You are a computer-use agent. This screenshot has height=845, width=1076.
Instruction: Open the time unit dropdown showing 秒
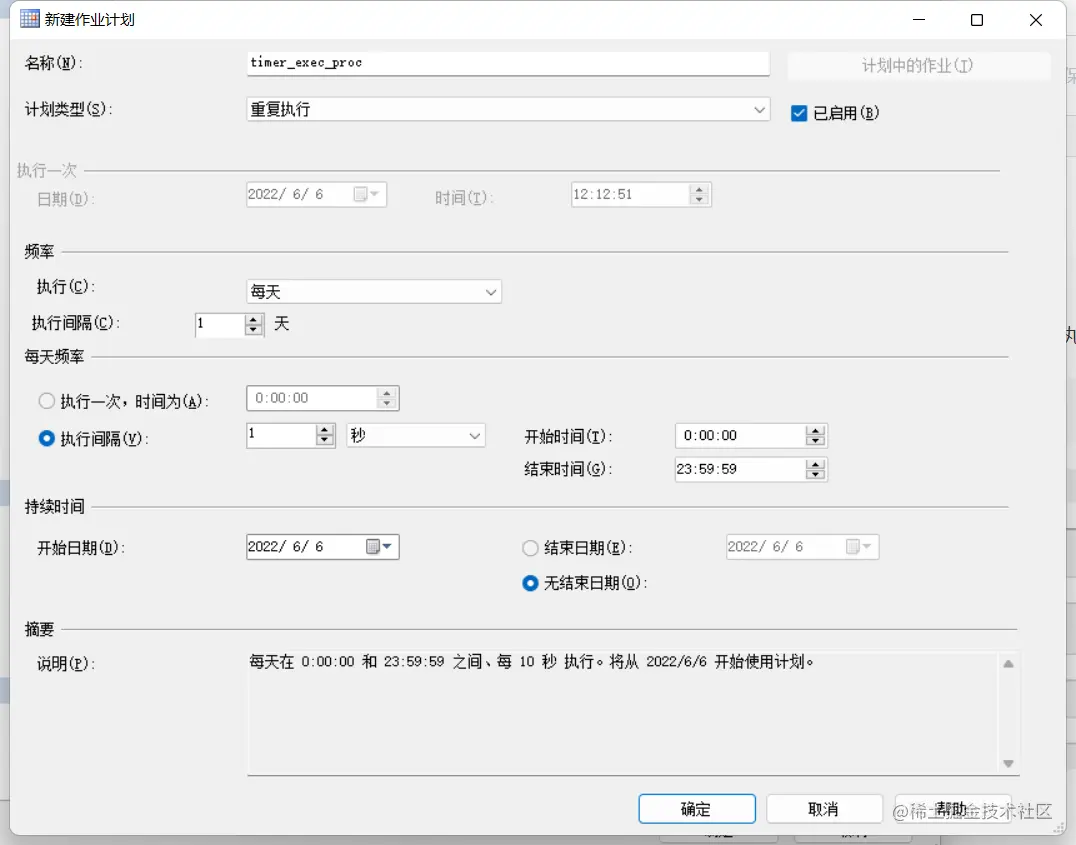click(x=416, y=436)
